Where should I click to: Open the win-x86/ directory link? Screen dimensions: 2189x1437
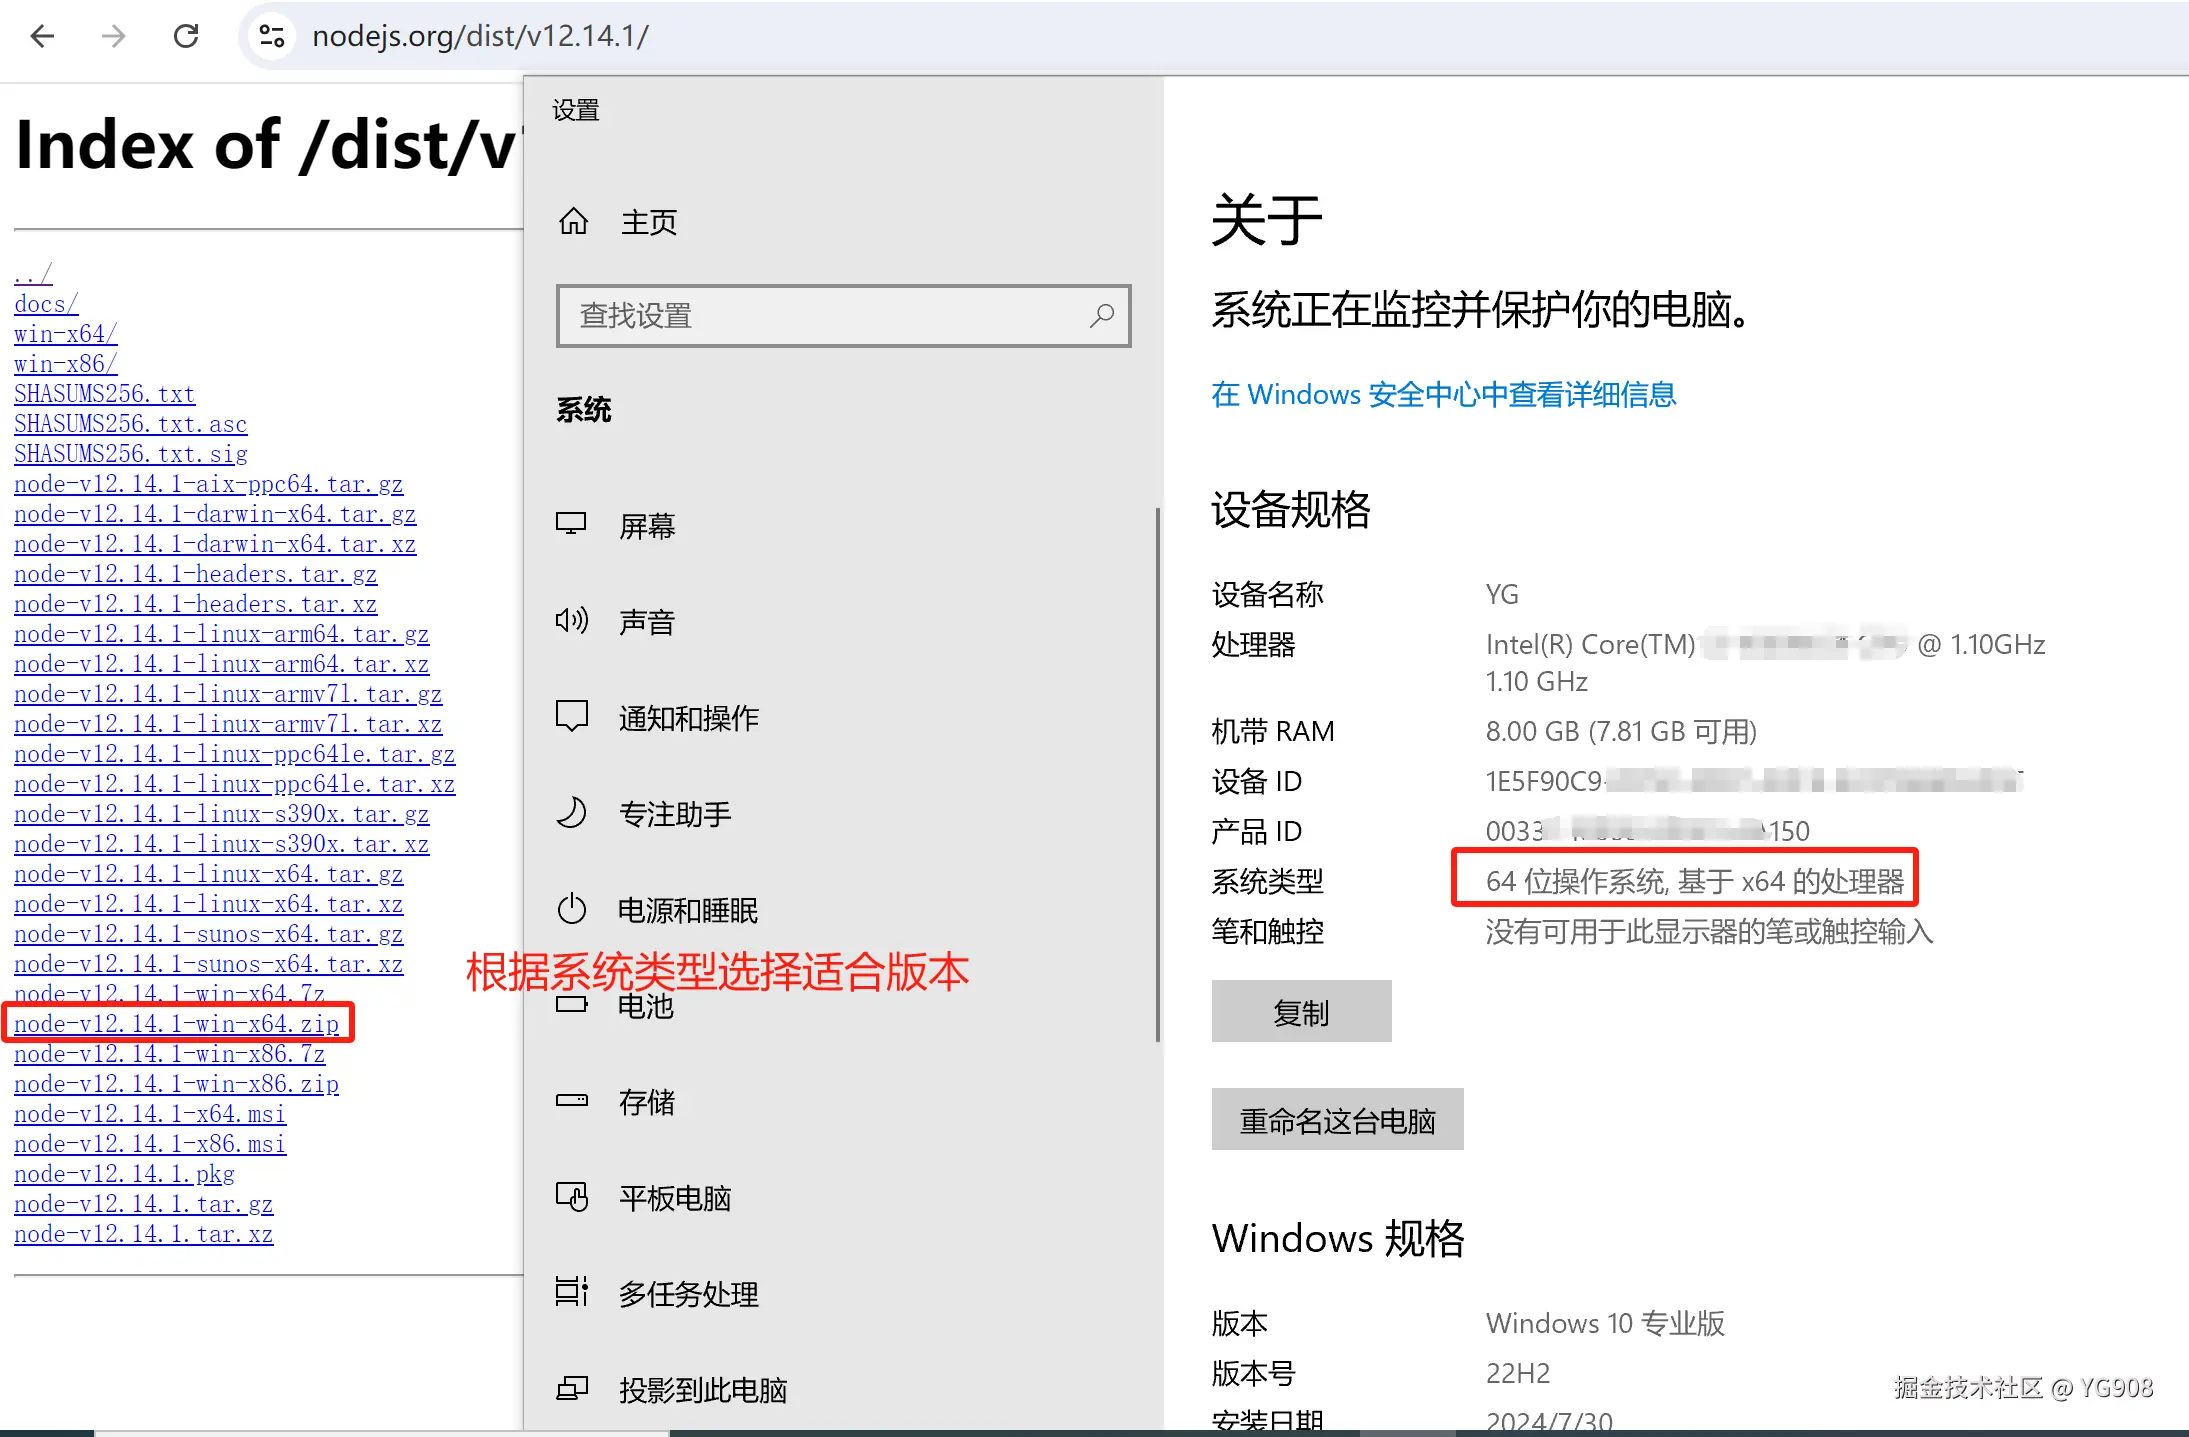point(65,364)
